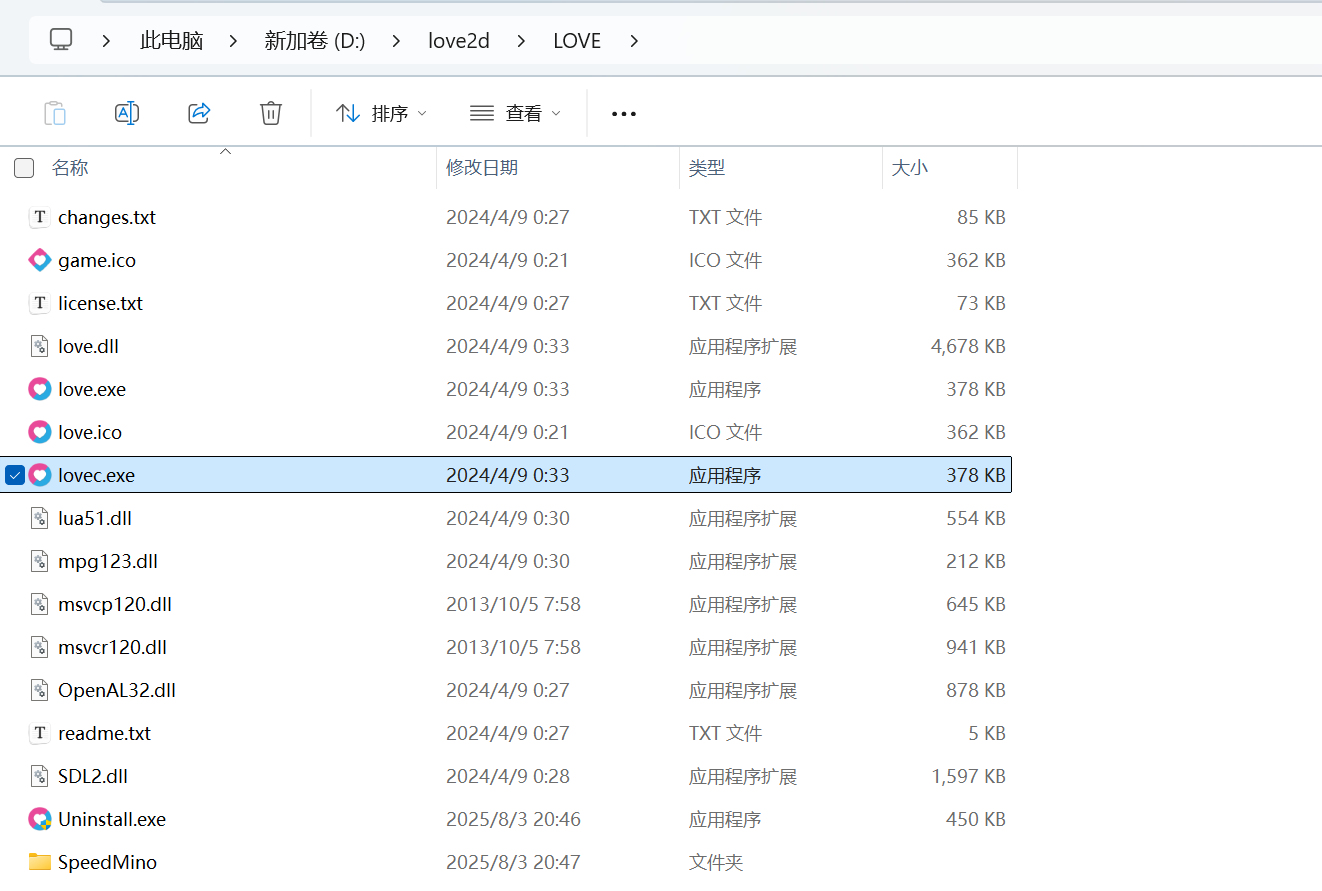Open the 查看 view dropdown
This screenshot has width=1322, height=891.
click(516, 114)
